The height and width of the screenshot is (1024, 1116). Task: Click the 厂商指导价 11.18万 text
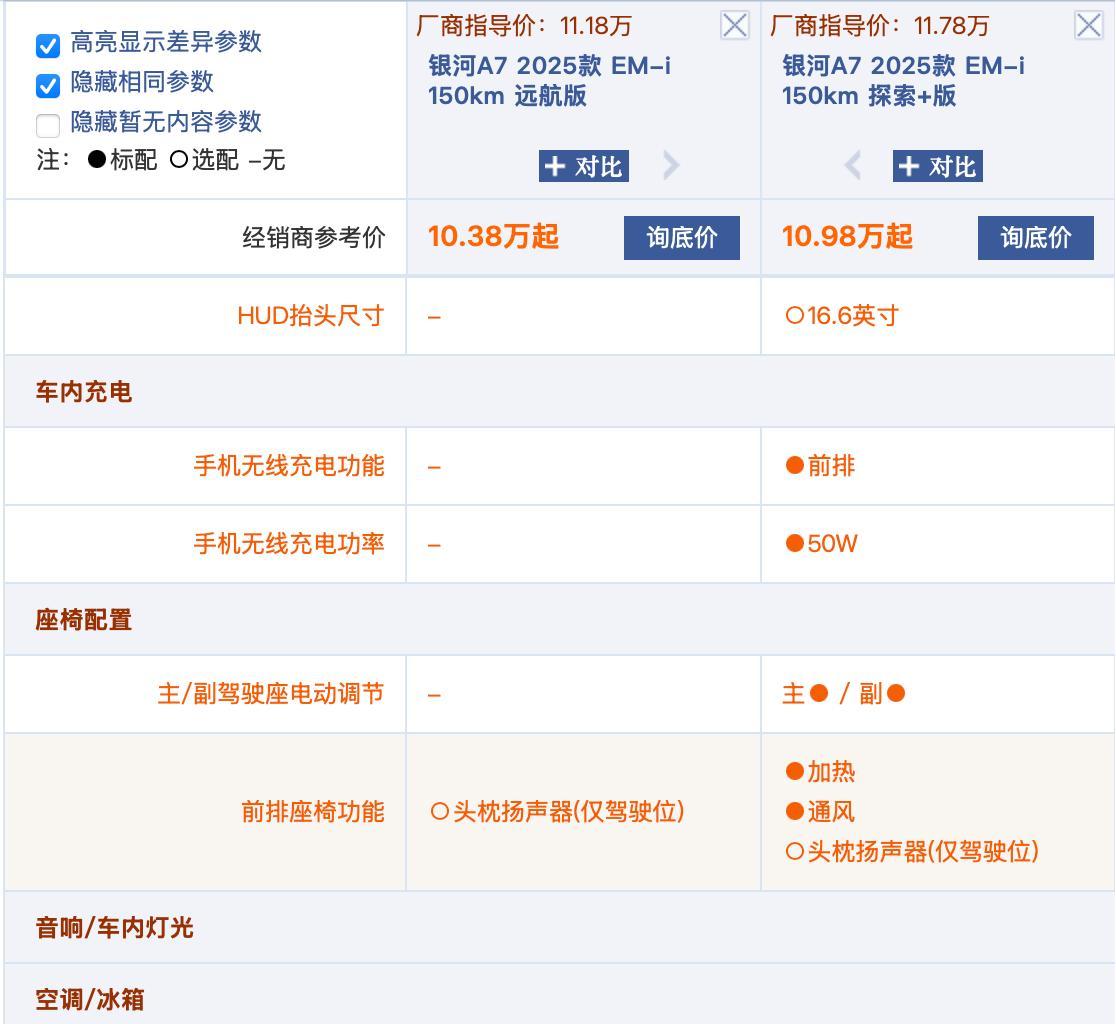524,26
